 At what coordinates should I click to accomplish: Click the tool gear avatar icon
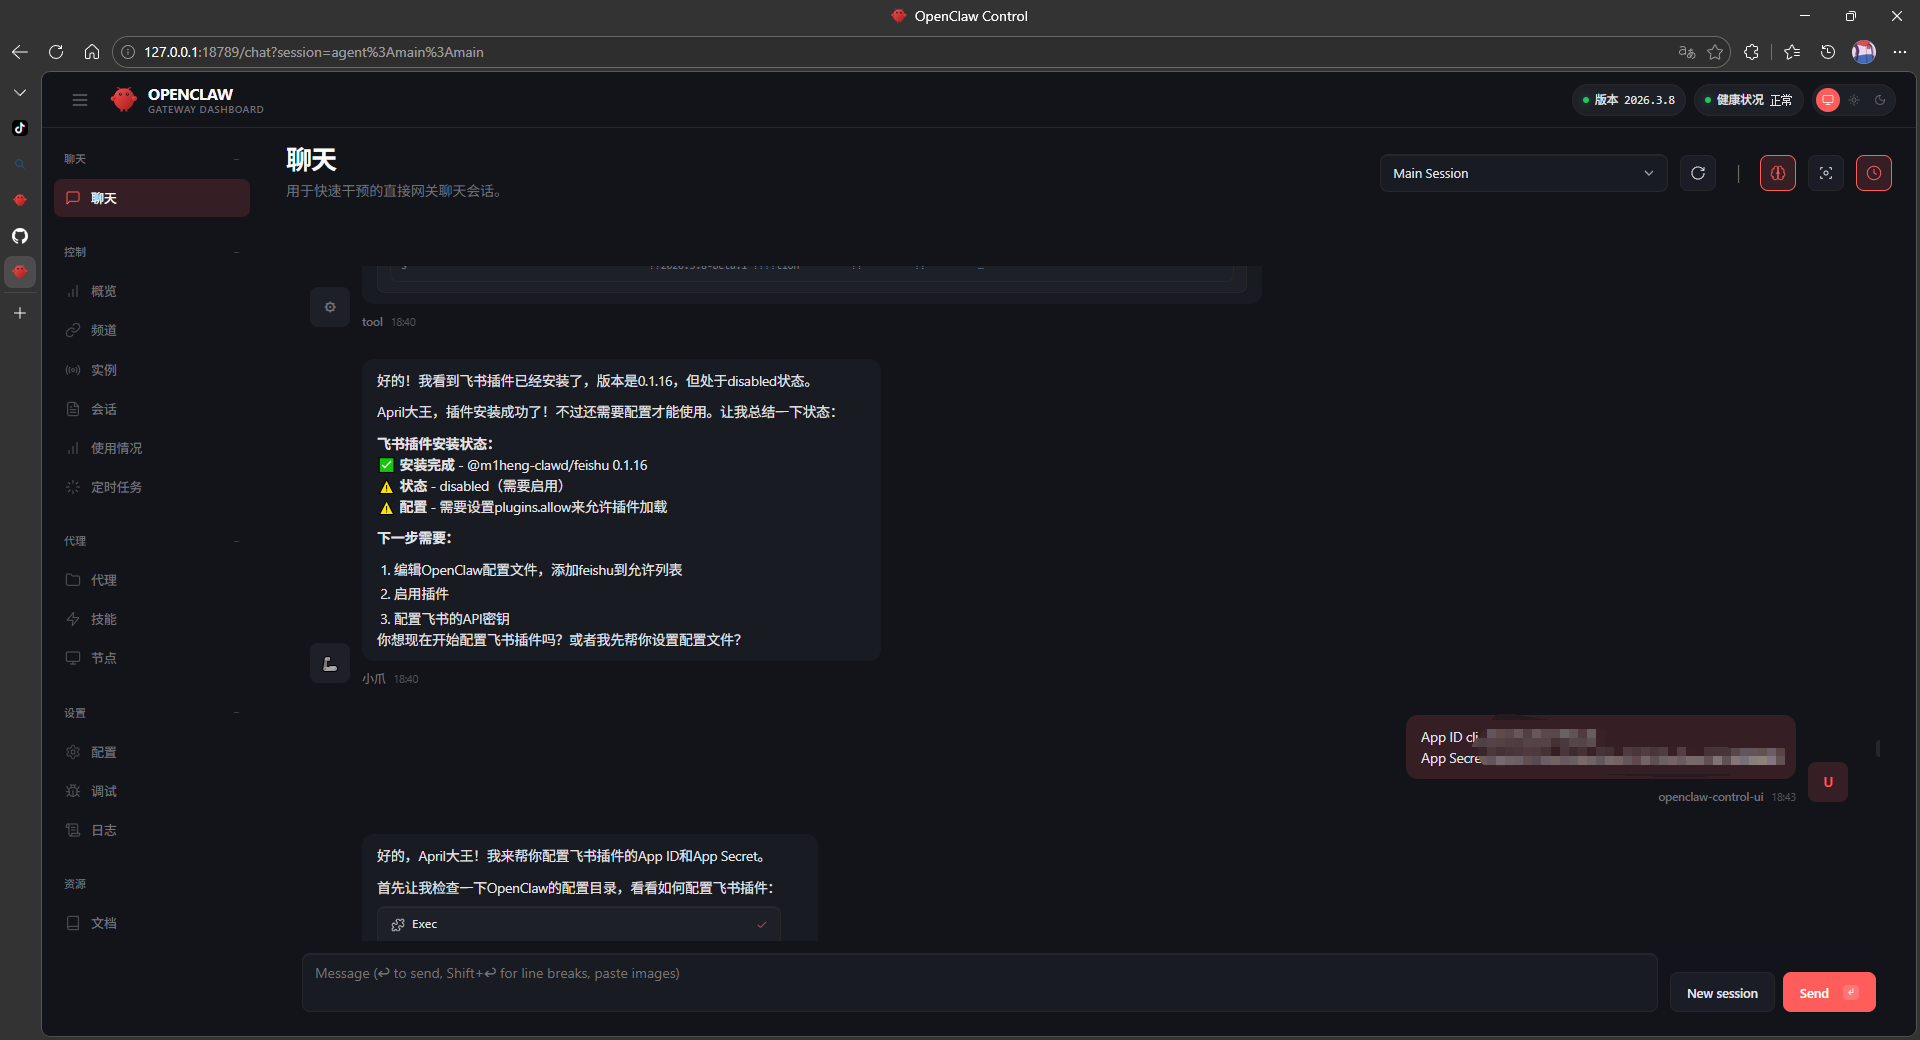pyautogui.click(x=330, y=307)
